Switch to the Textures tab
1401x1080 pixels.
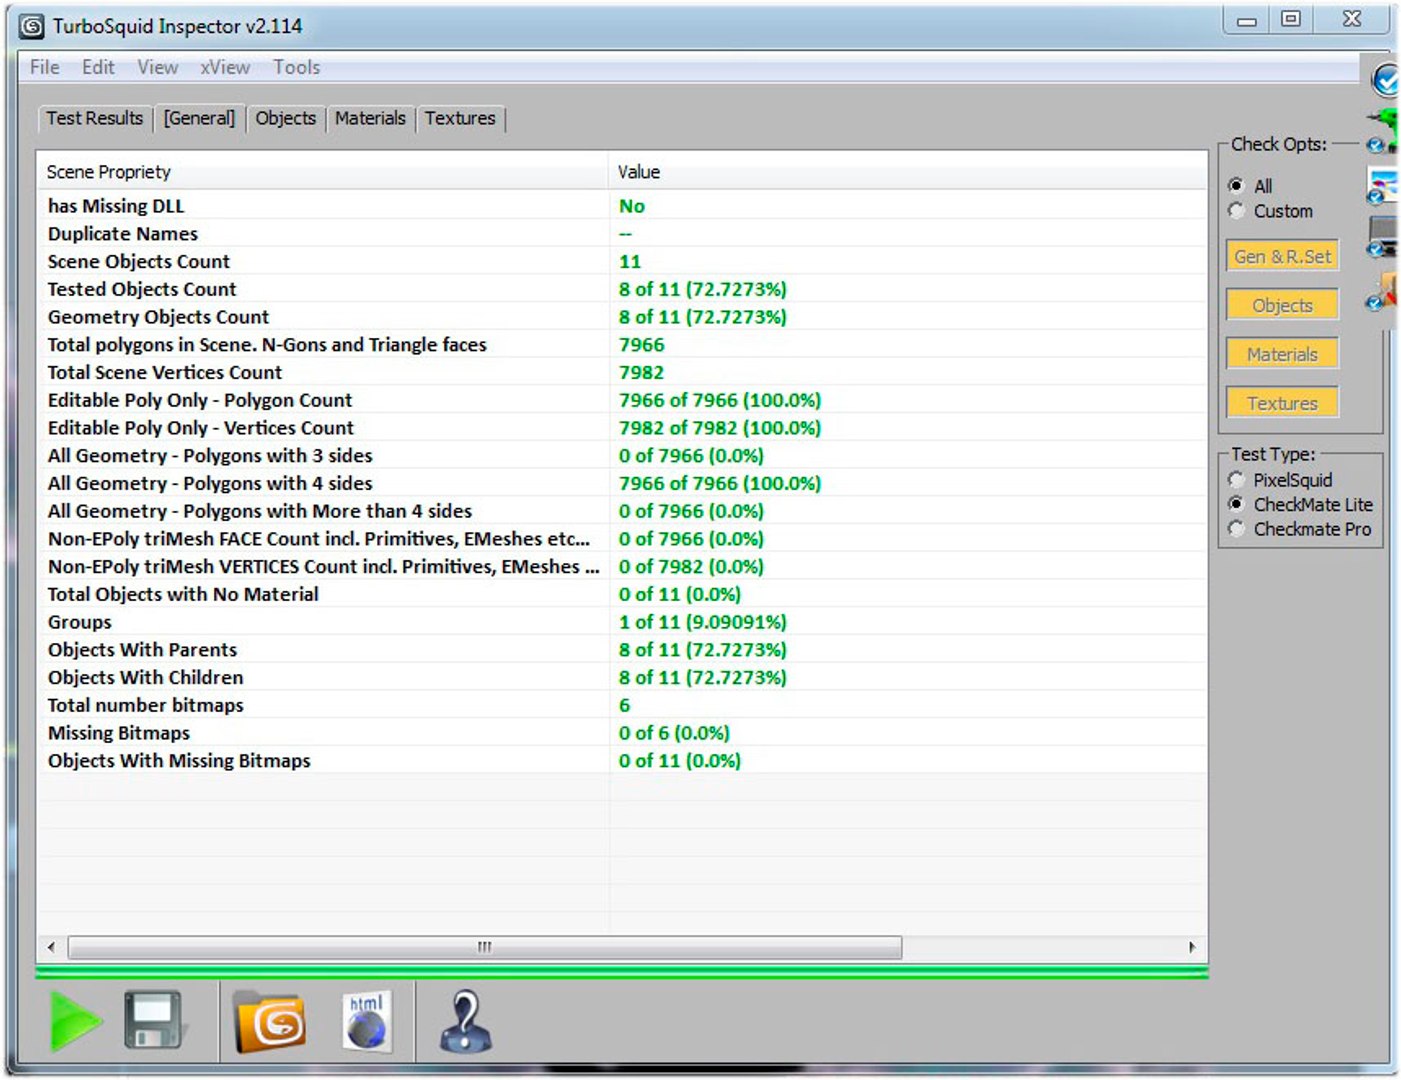[x=460, y=118]
